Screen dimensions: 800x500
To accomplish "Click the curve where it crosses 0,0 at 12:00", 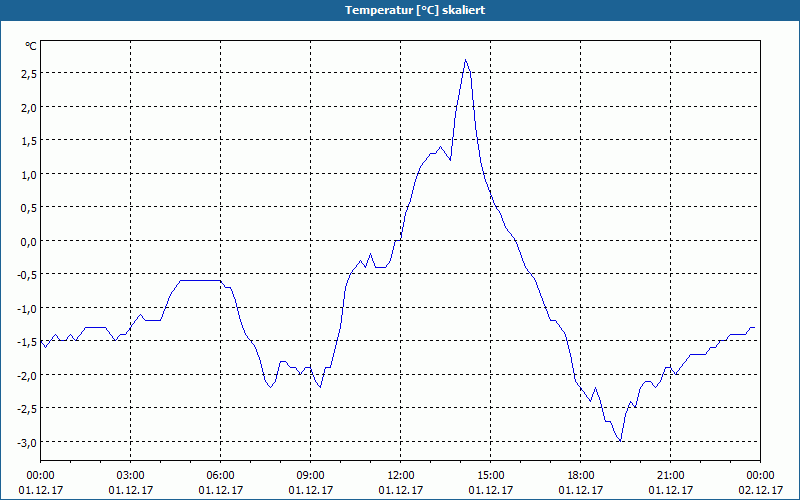I will click(398, 240).
